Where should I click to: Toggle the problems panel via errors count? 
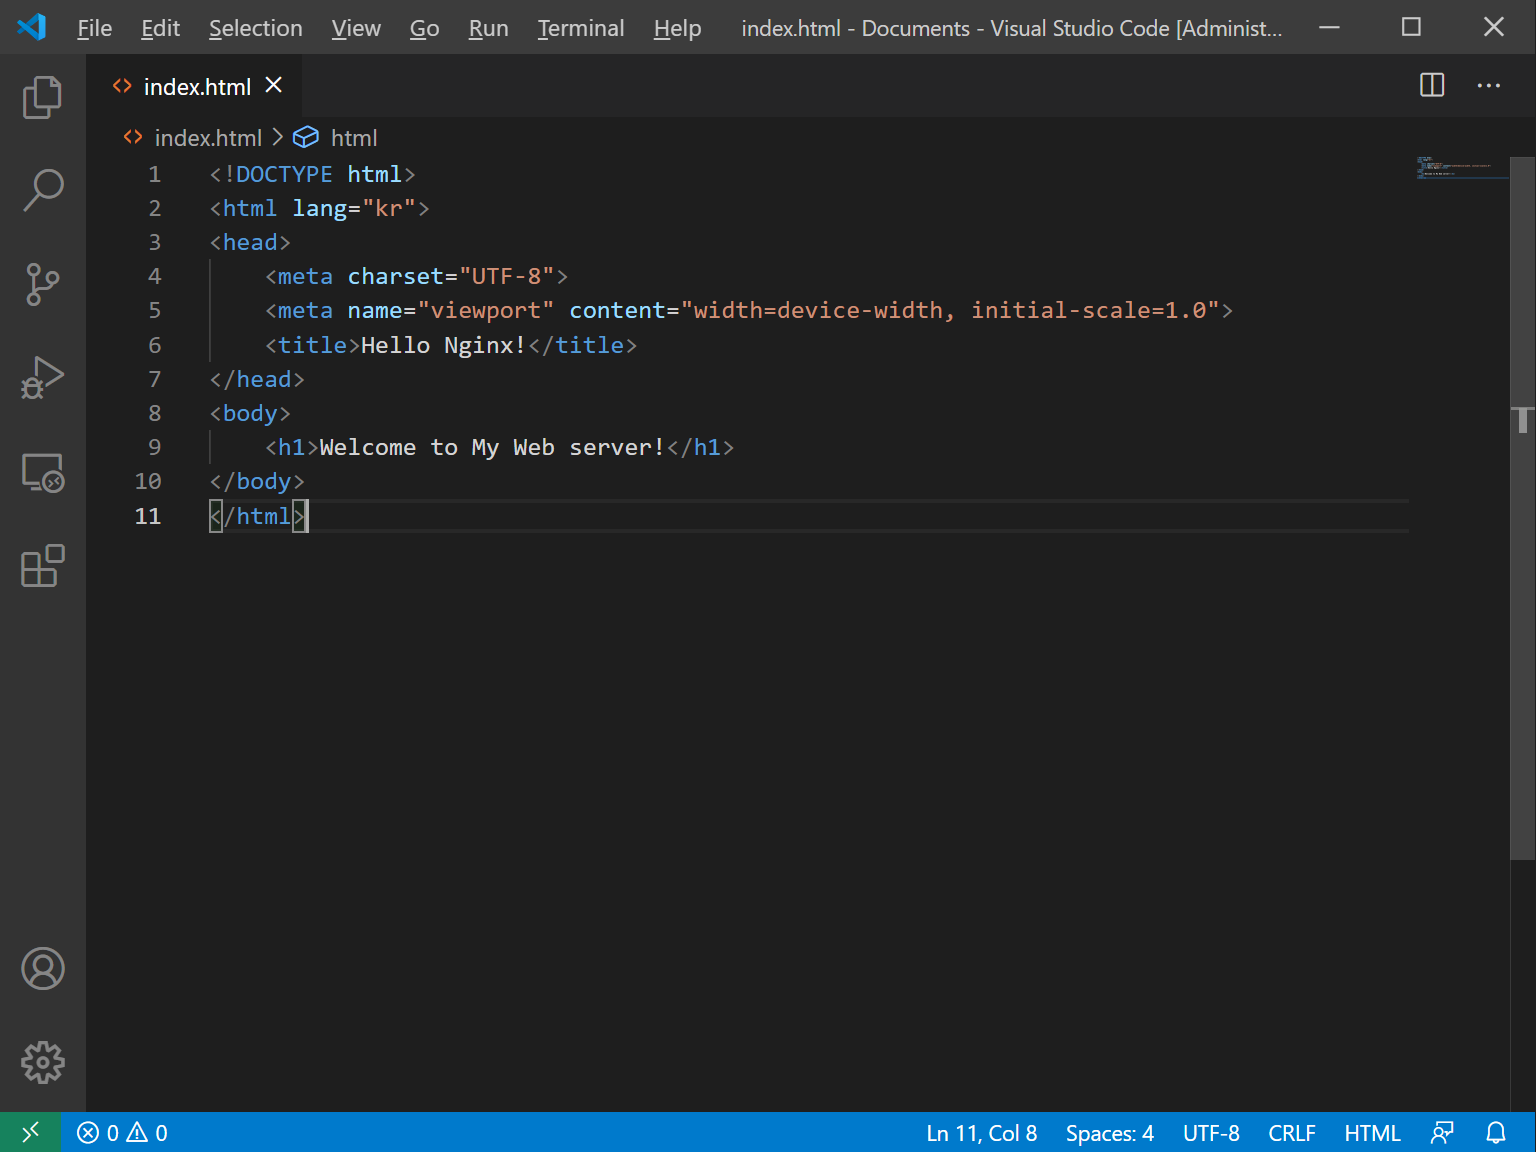point(122,1133)
